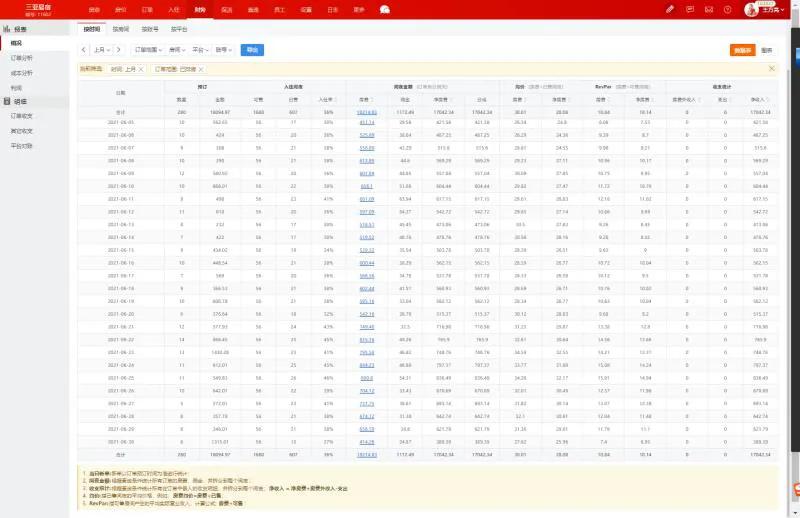Switch to the 按平台 tab
This screenshot has height=518, width=800.
[x=179, y=29]
